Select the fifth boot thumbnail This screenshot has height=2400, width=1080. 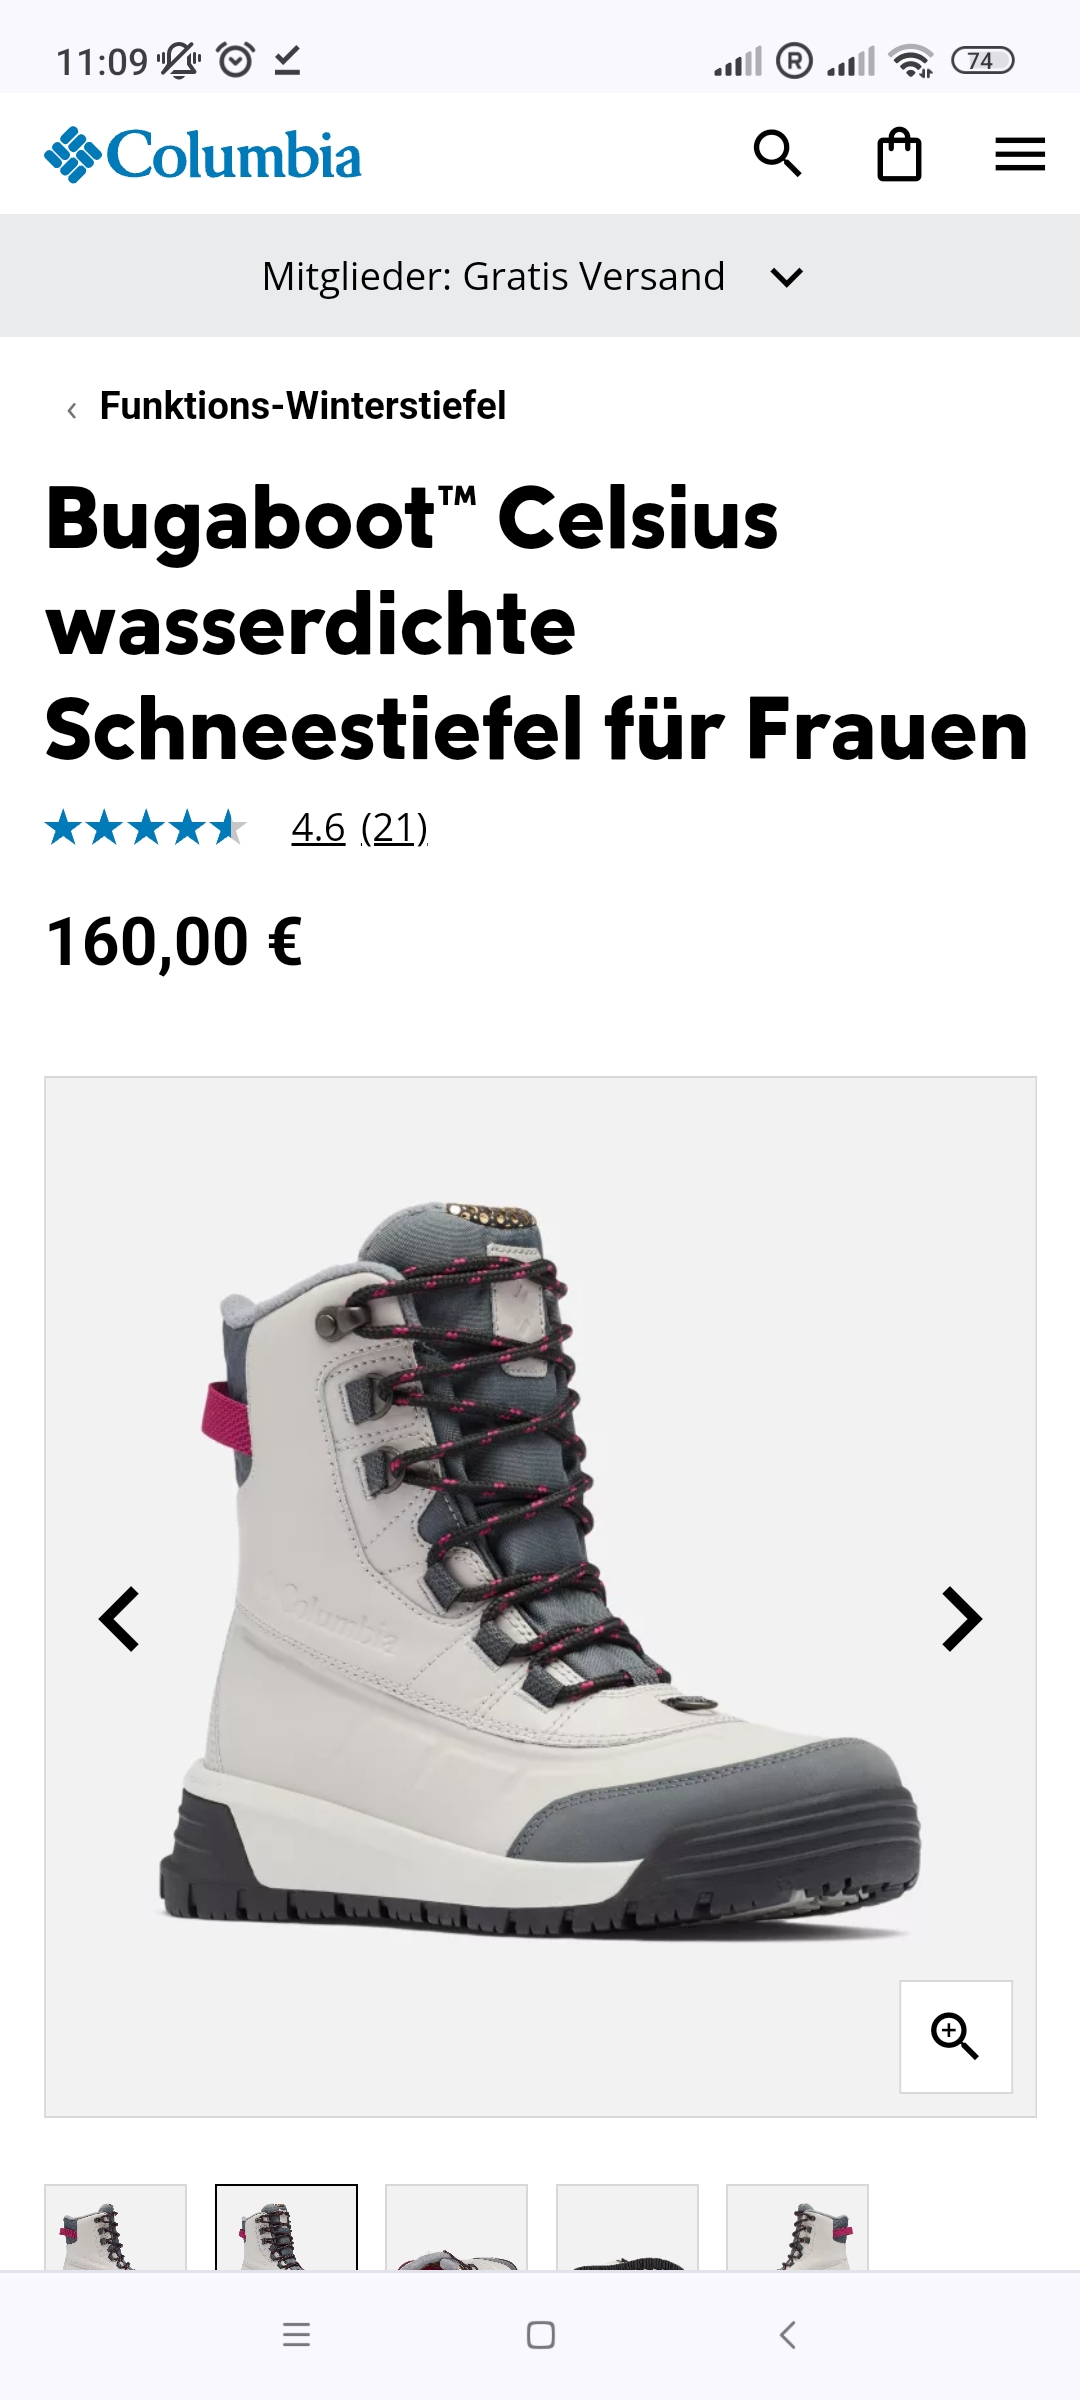click(797, 2227)
